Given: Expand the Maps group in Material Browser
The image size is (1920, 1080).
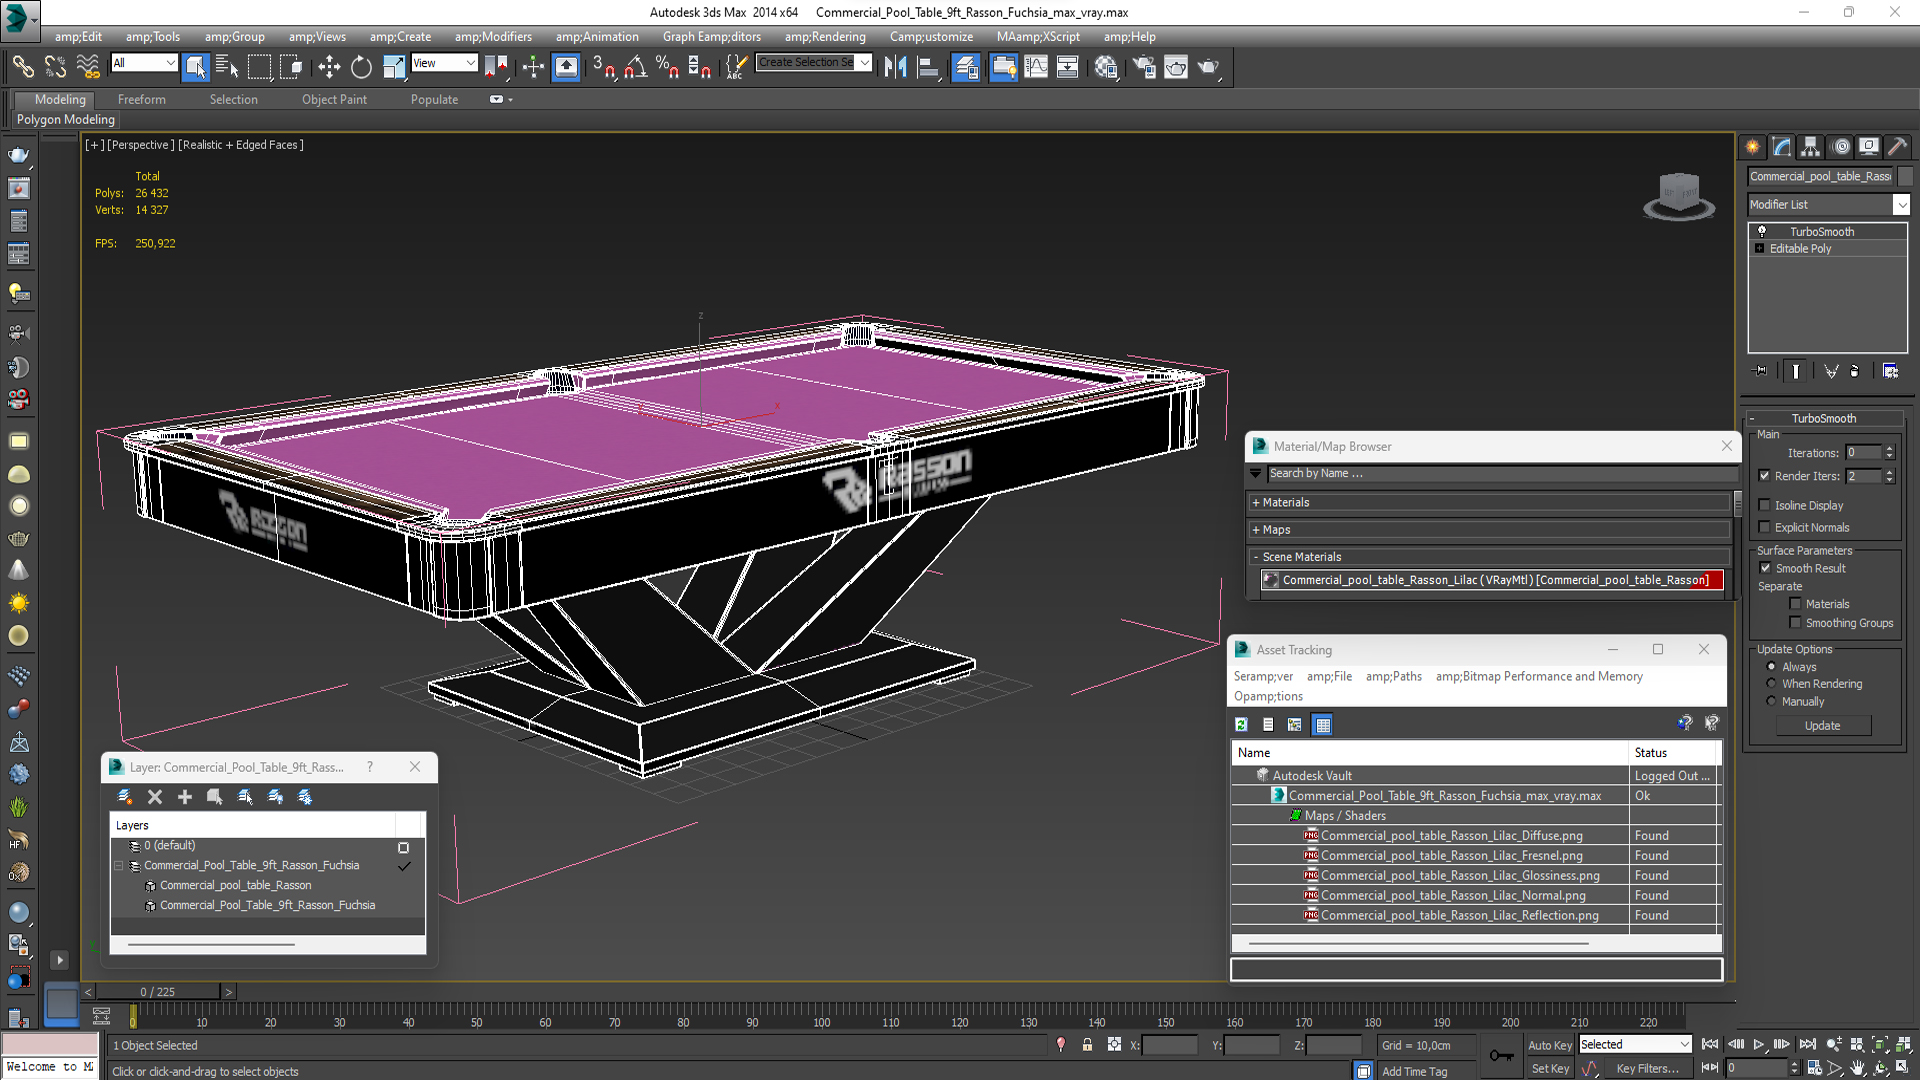Looking at the screenshot, I should (x=1490, y=530).
